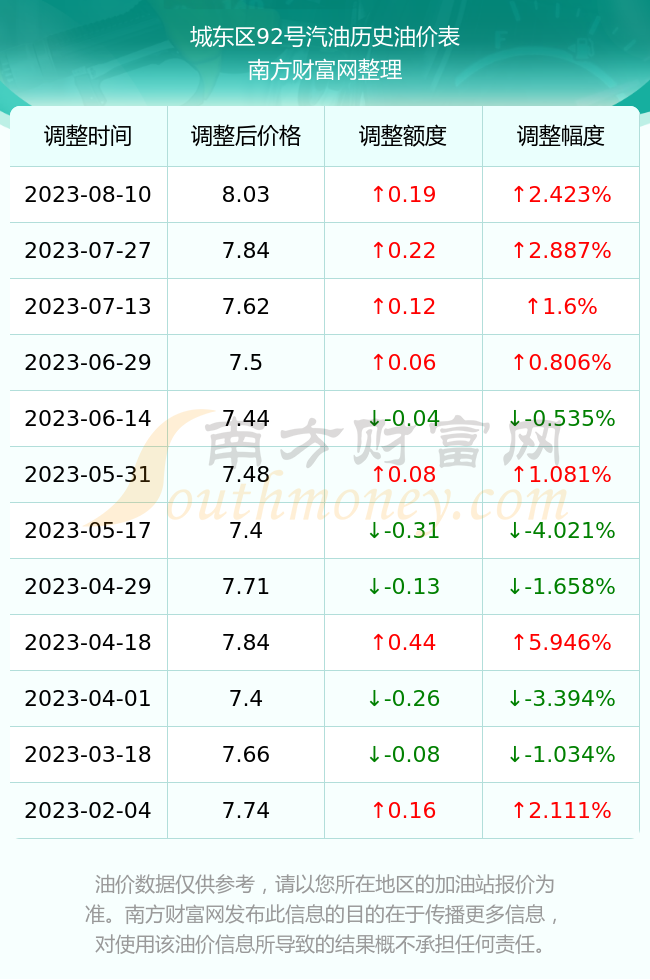Click the price 7.66 cell

click(x=246, y=754)
